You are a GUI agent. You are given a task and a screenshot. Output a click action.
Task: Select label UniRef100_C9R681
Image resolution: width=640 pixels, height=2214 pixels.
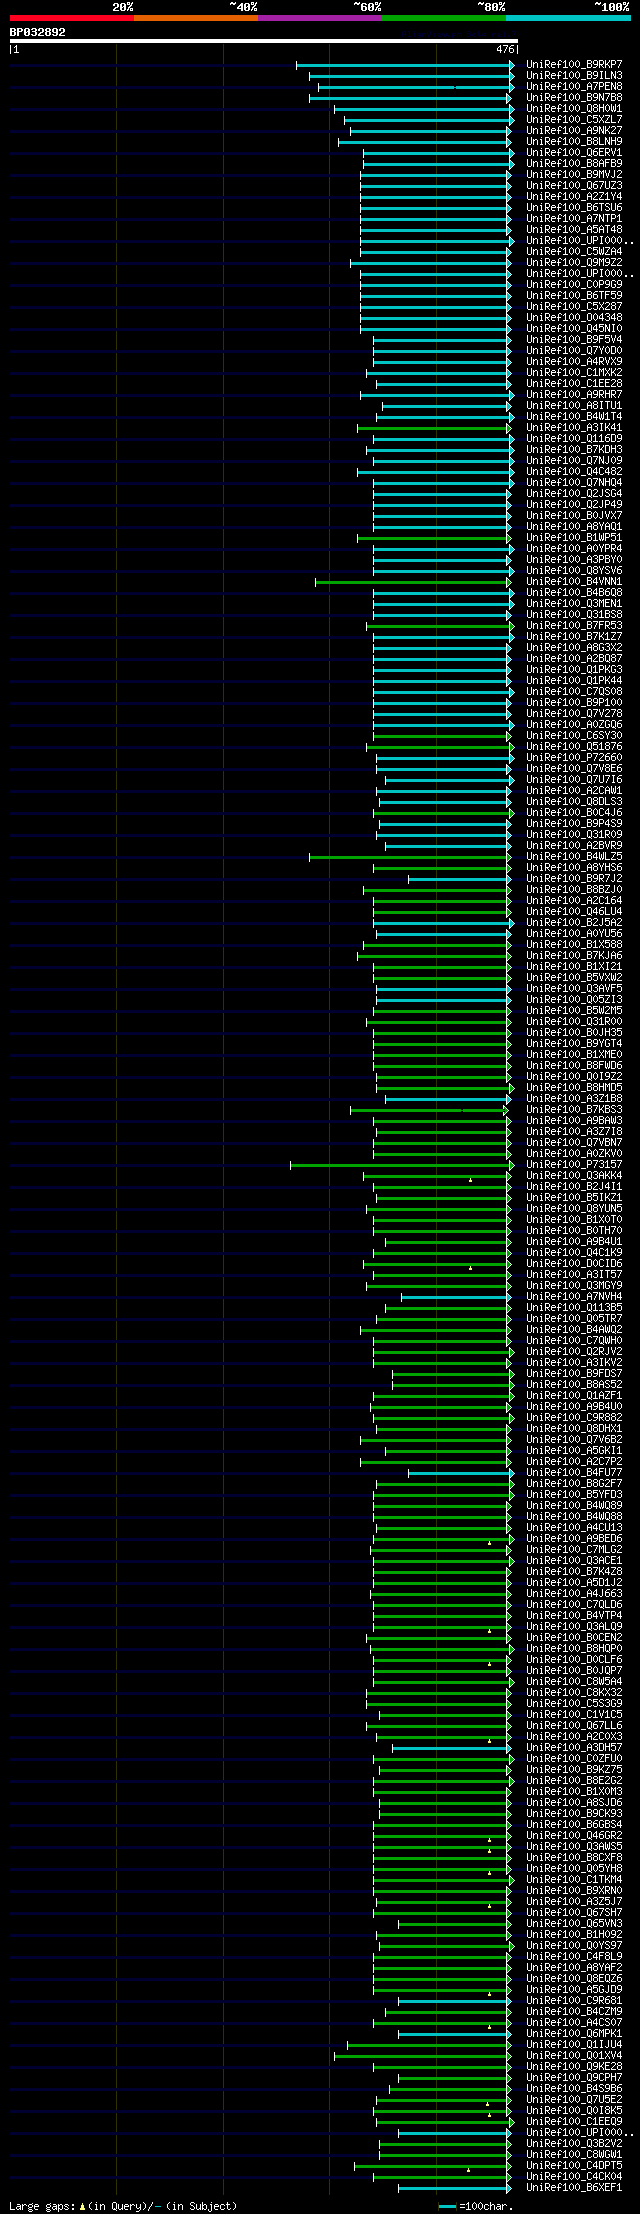pos(574,2000)
